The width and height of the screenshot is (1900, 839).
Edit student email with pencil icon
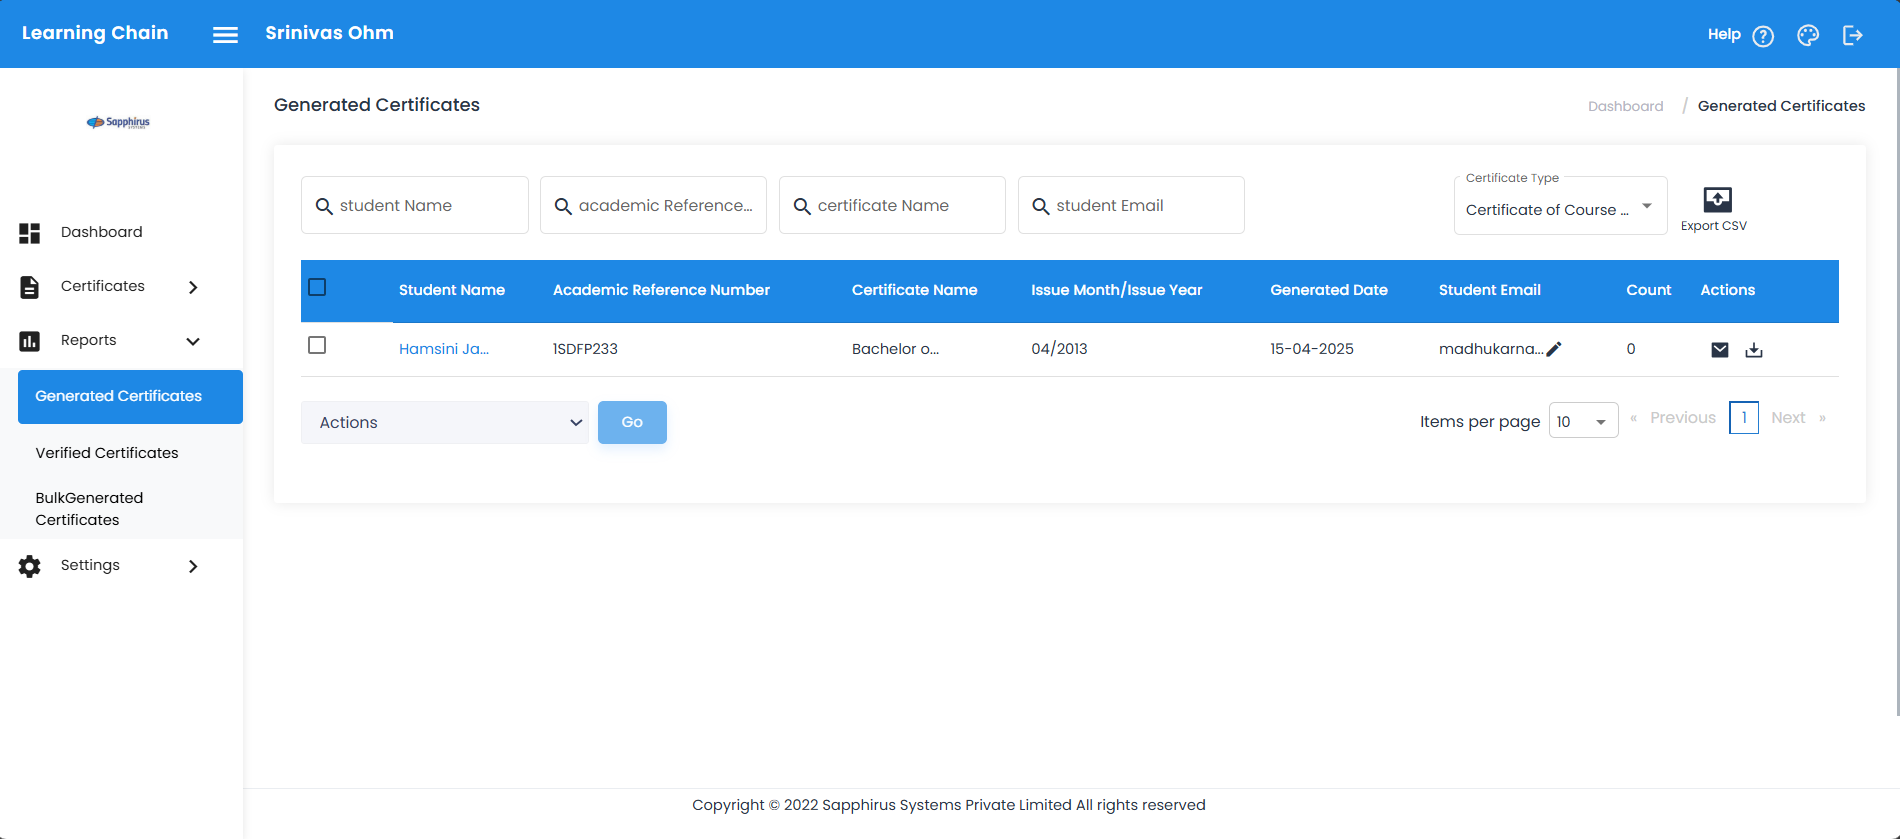tap(1554, 349)
